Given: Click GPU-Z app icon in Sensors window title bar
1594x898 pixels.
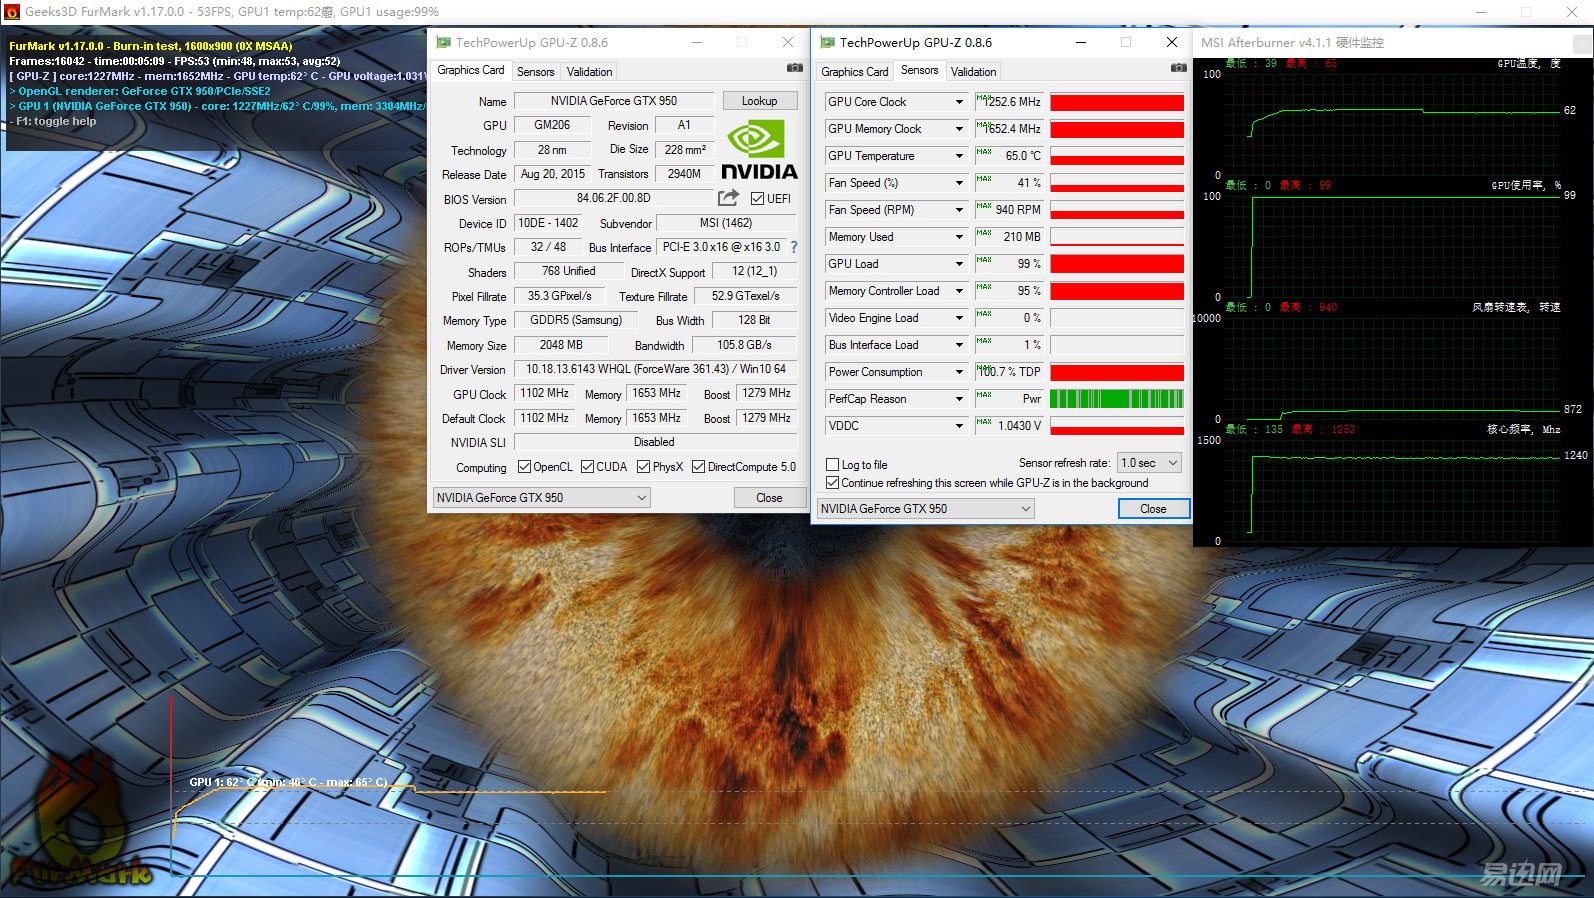Looking at the screenshot, I should (x=827, y=42).
